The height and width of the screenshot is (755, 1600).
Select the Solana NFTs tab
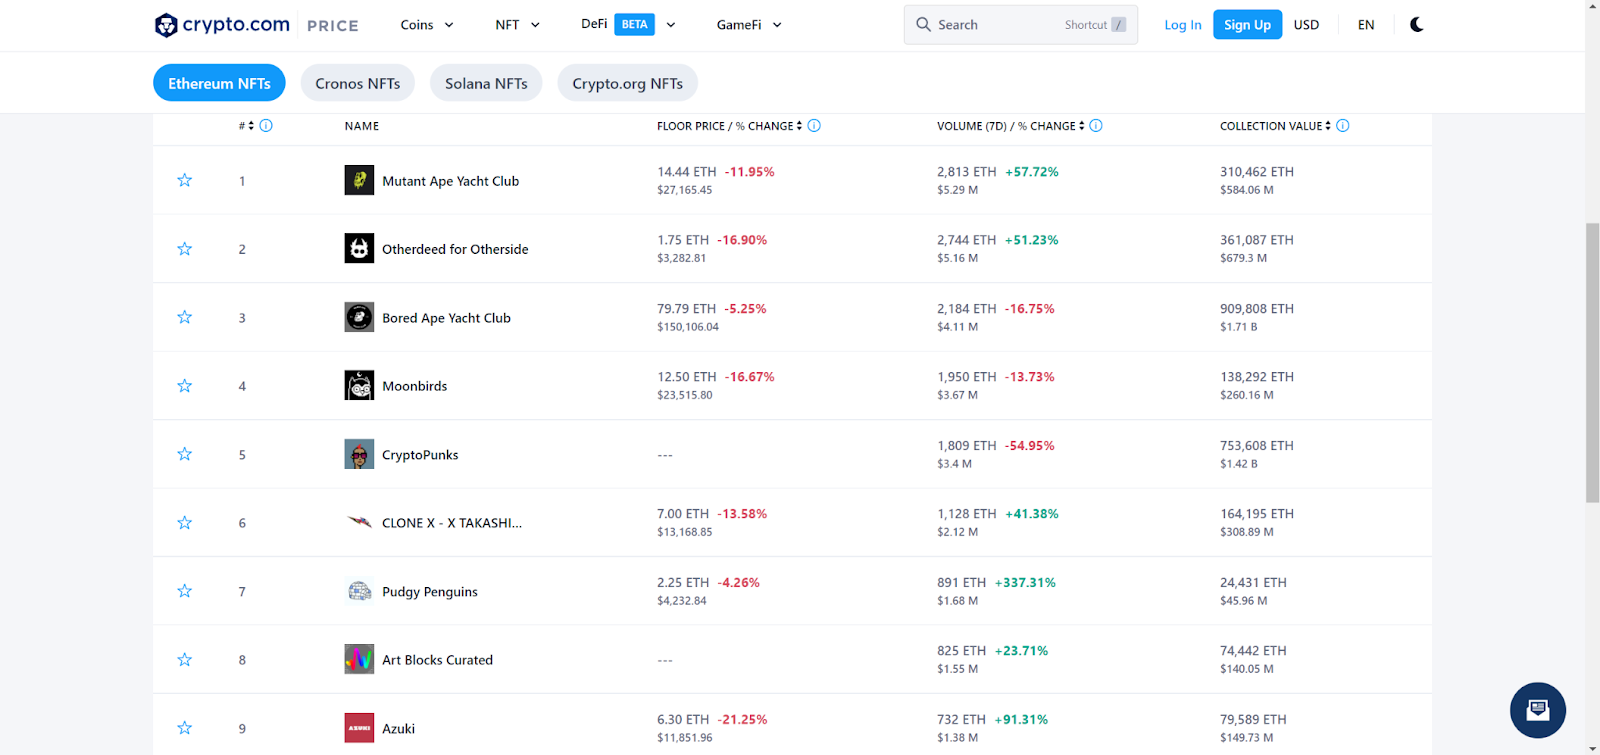(x=486, y=84)
